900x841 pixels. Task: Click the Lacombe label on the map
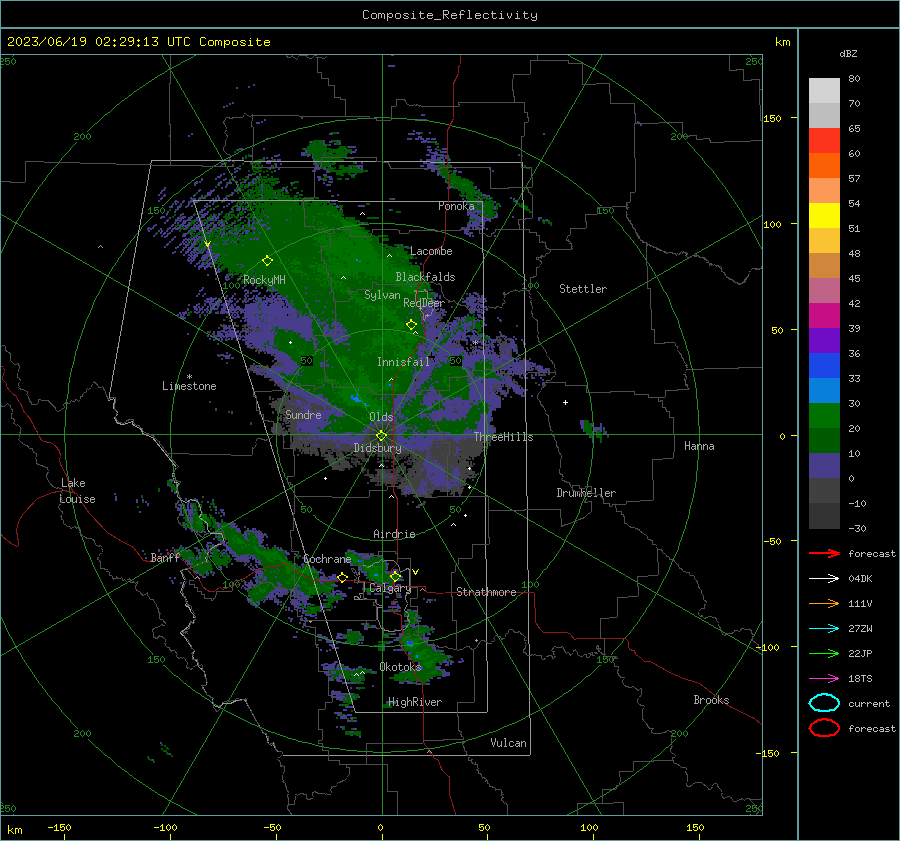[x=431, y=251]
